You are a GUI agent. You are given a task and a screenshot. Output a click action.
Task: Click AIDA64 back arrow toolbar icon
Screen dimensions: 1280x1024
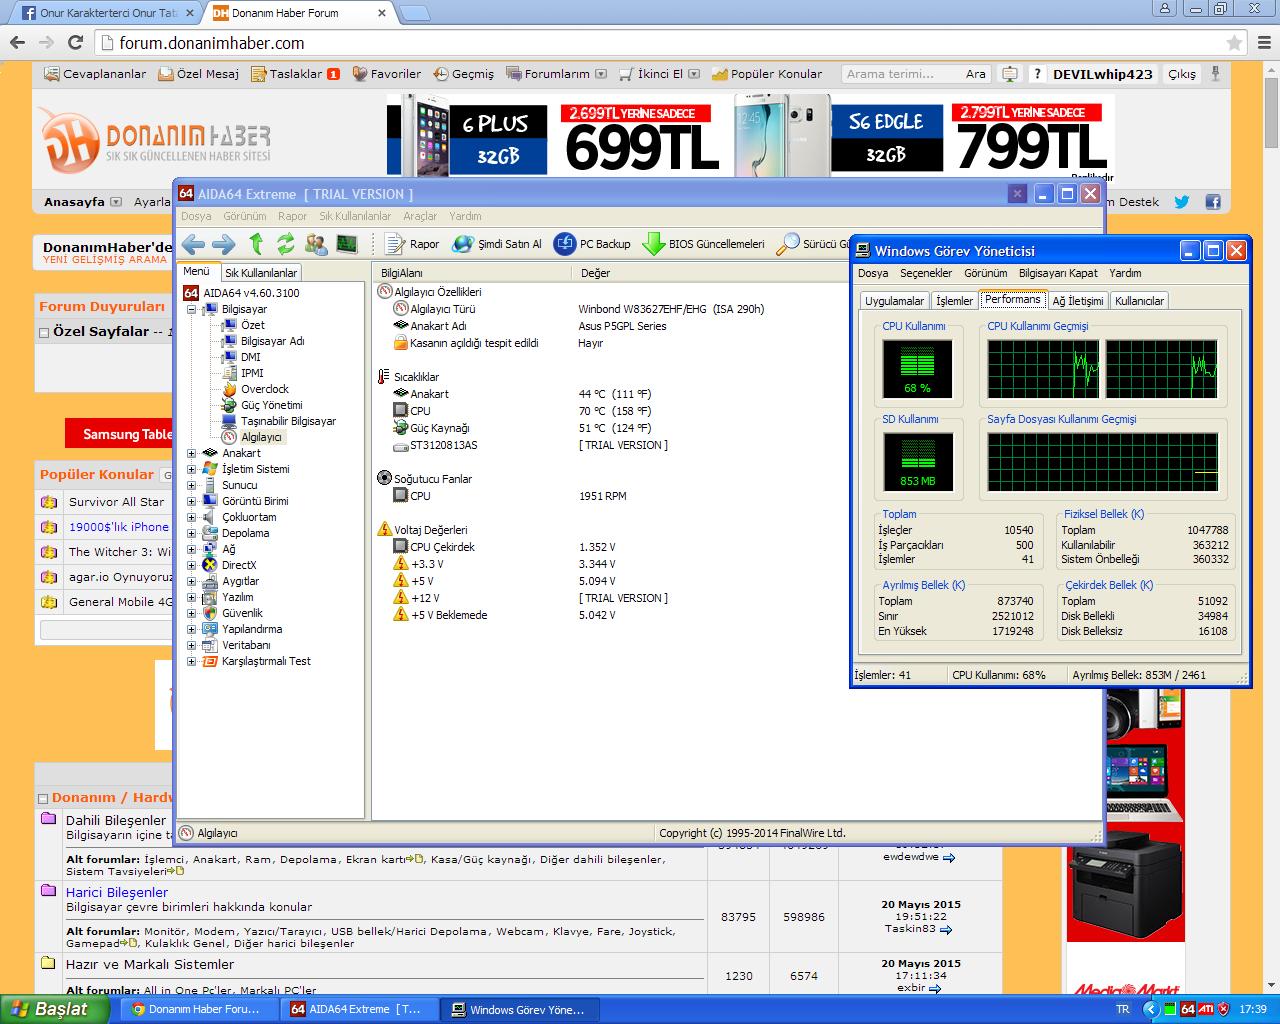point(194,244)
